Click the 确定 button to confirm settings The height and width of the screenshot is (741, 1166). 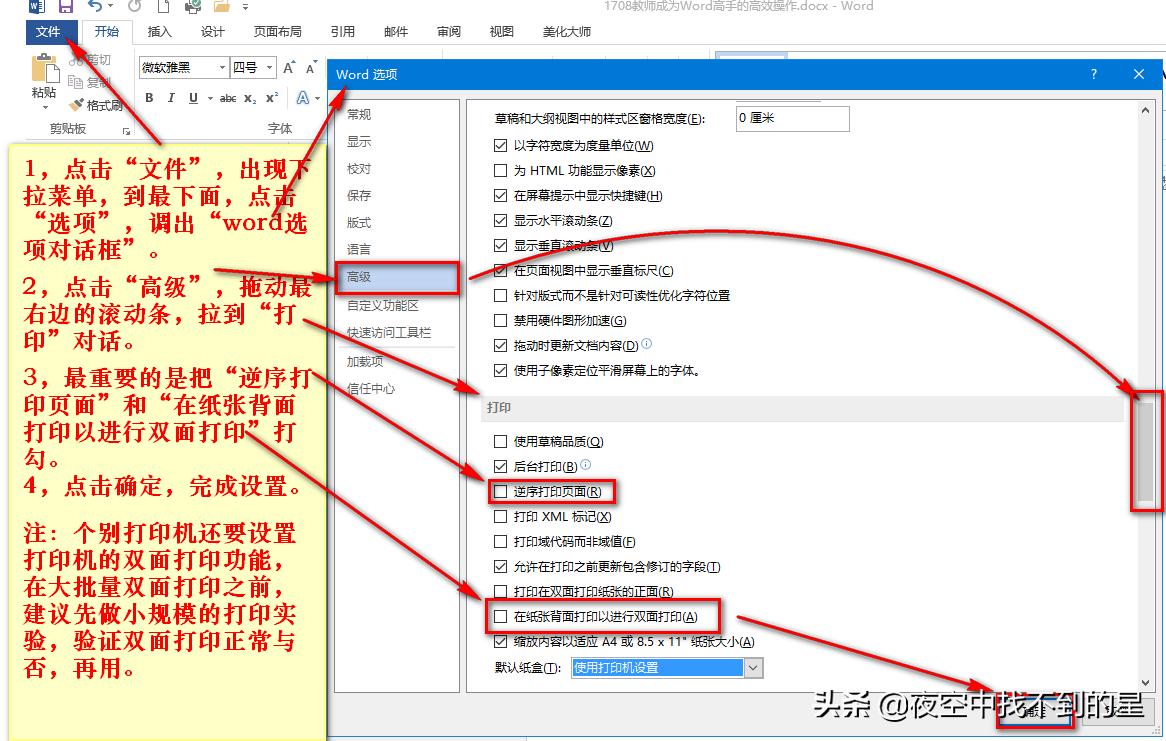click(1035, 713)
